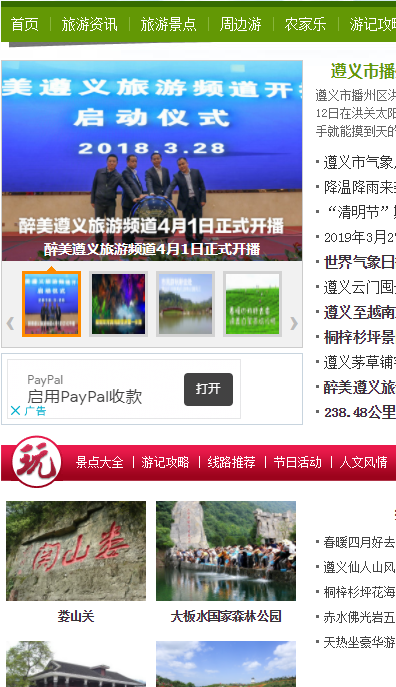
Task: Open news item starting 遵义茅草铺
Action: pyautogui.click(x=359, y=362)
